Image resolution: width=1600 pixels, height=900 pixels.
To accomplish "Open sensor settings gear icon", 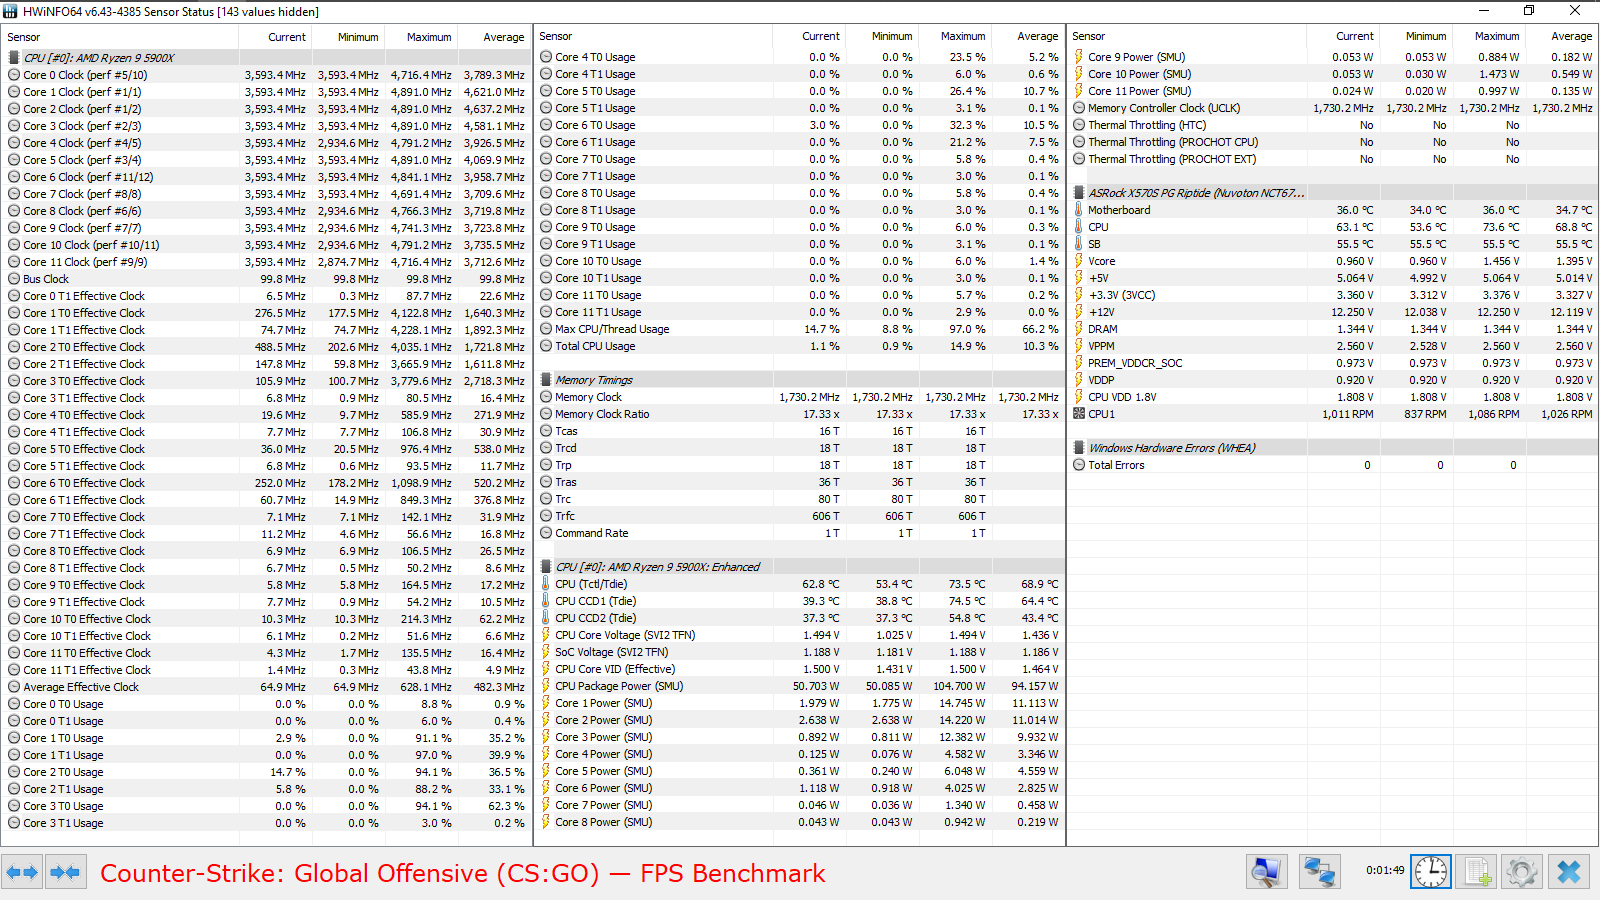I will (x=1522, y=873).
